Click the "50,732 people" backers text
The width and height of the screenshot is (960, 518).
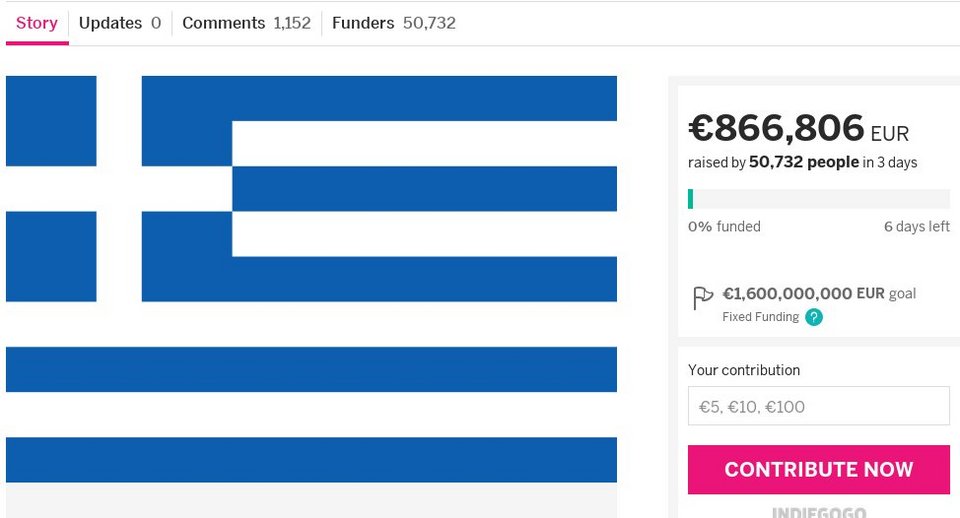coord(803,162)
